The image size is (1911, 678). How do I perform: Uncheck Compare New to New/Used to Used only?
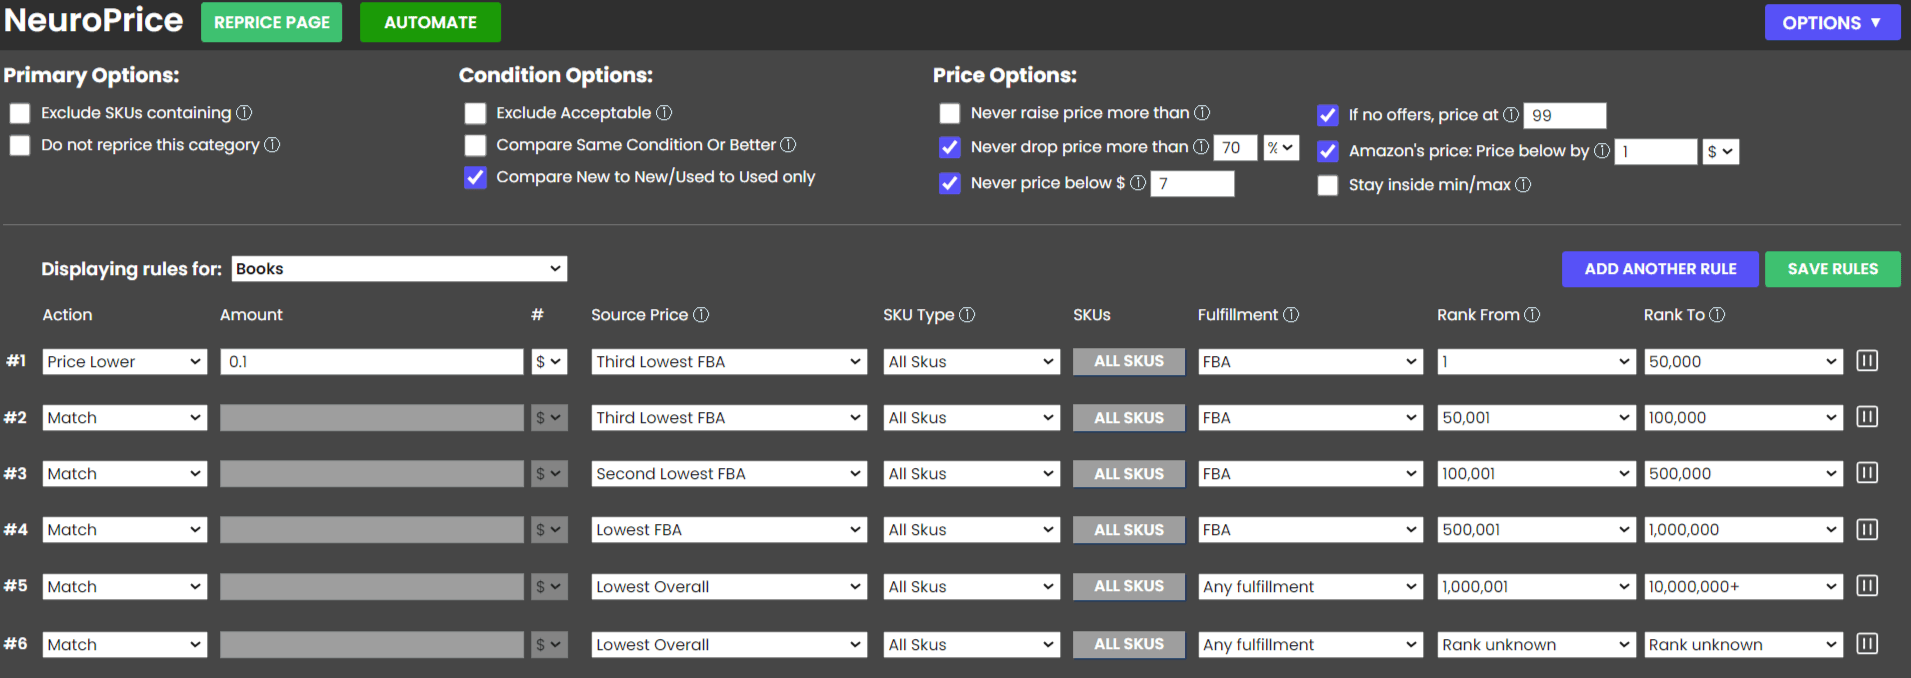click(475, 178)
